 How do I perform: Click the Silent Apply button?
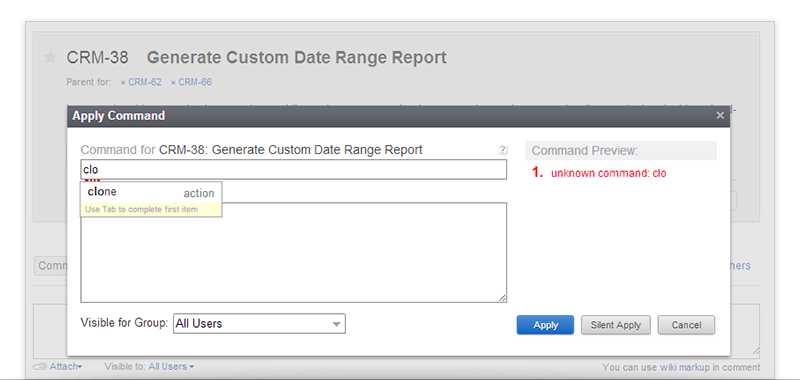[x=615, y=325]
